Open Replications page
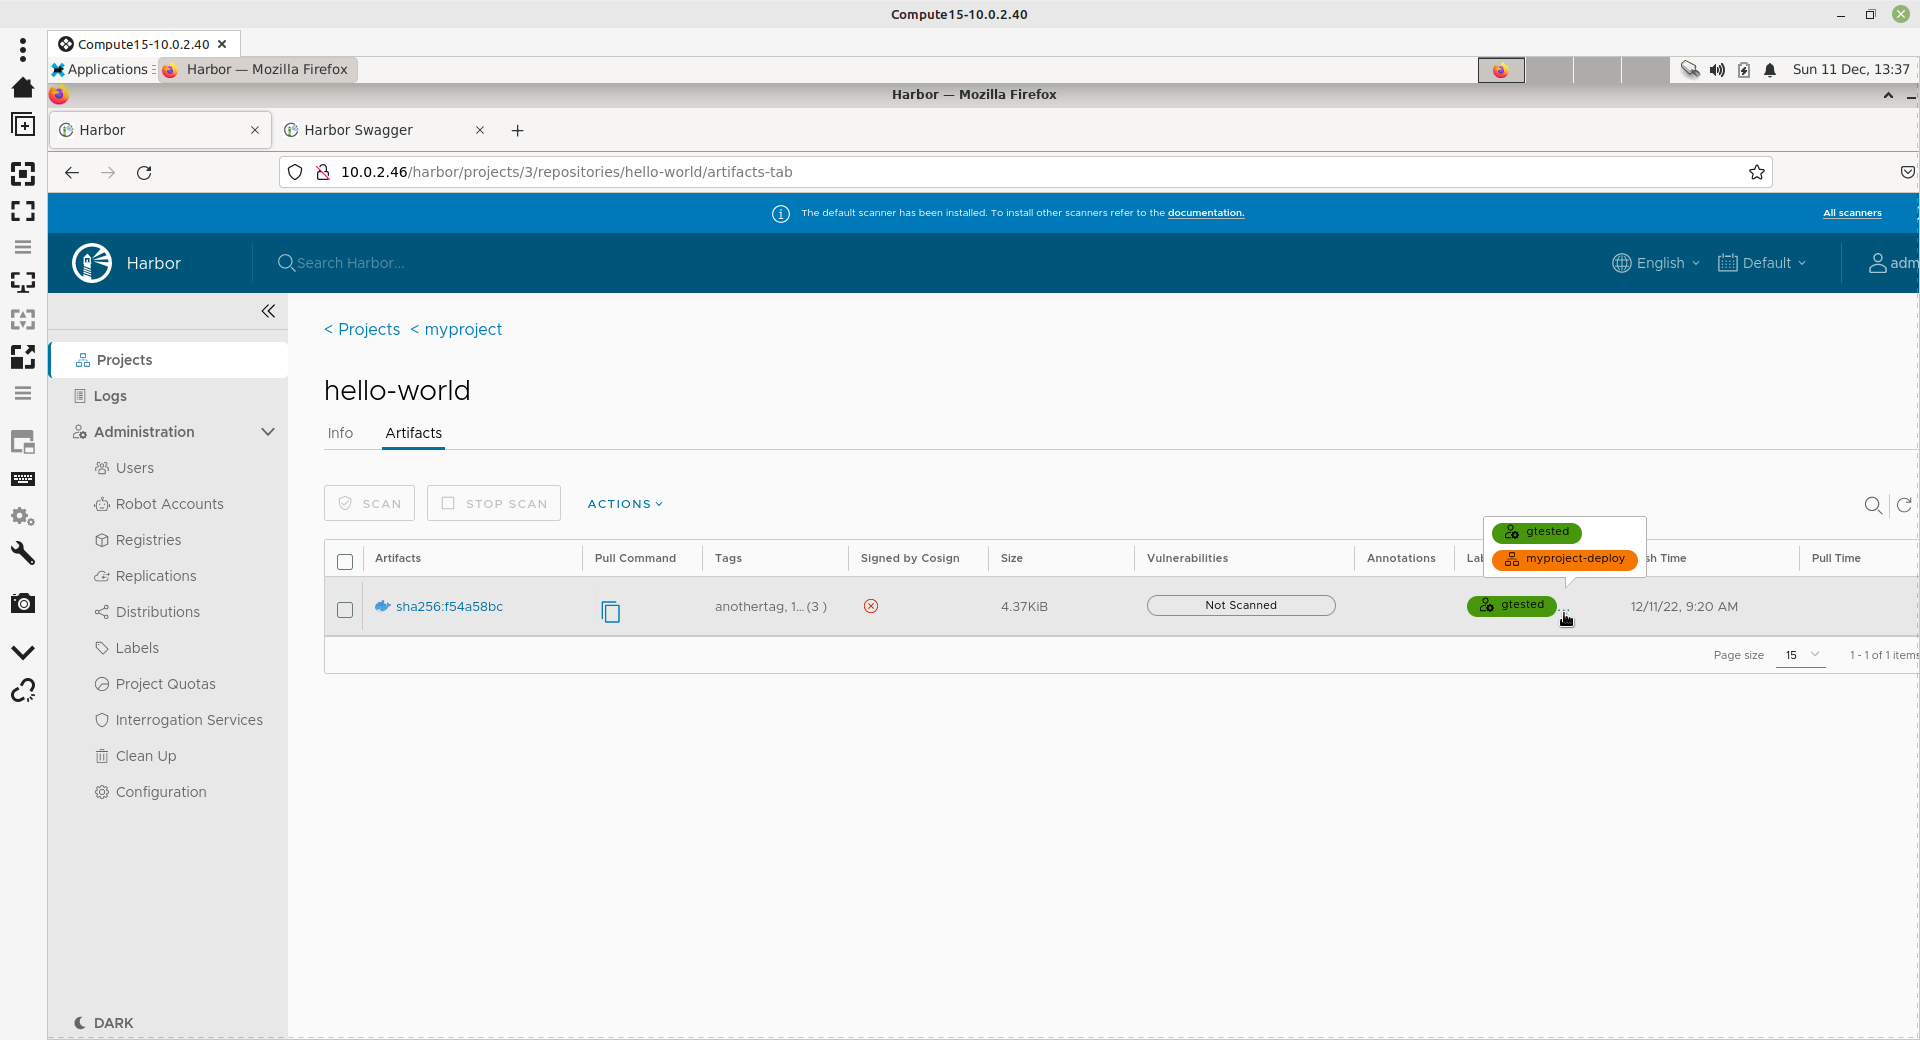This screenshot has width=1920, height=1040. [156, 576]
